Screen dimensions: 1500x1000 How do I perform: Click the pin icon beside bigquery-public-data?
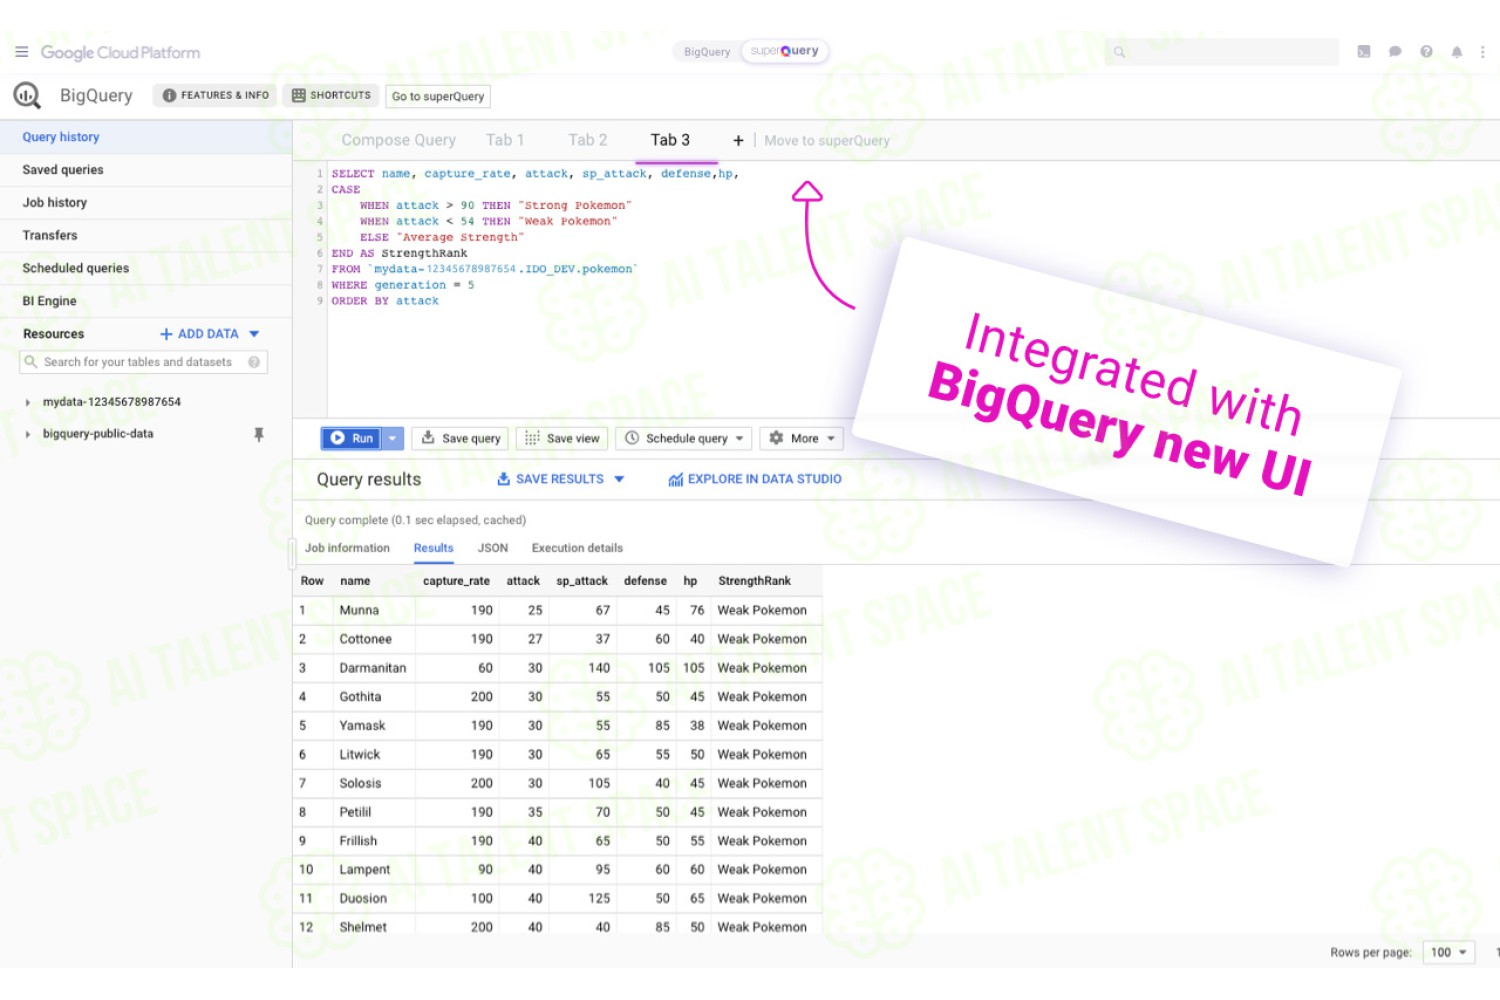[259, 434]
